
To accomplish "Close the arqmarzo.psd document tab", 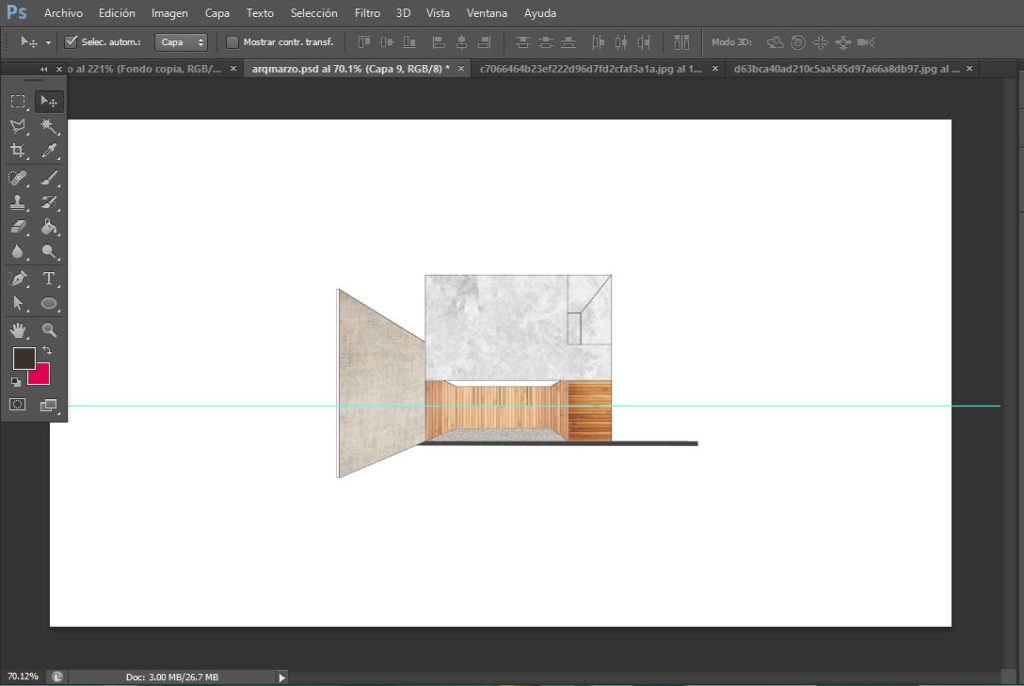I will tap(460, 69).
